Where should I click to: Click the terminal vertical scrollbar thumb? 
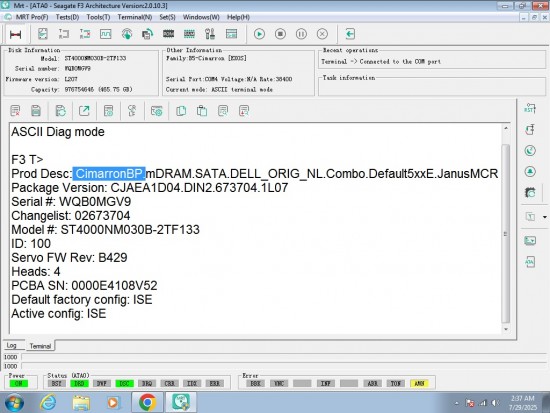[x=506, y=234]
